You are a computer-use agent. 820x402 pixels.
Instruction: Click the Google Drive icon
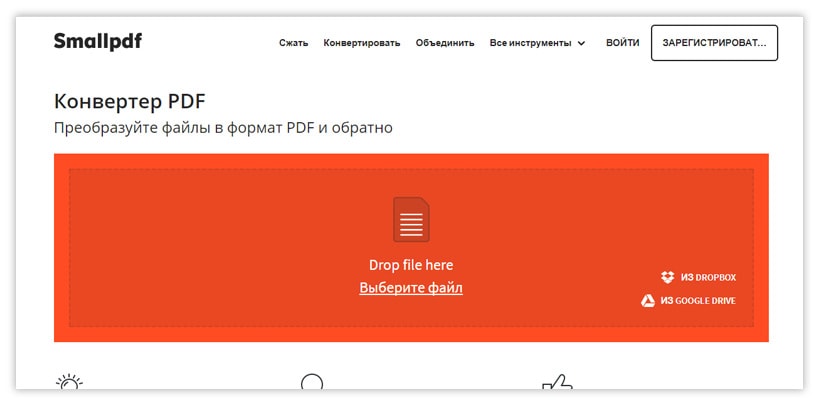coord(648,301)
